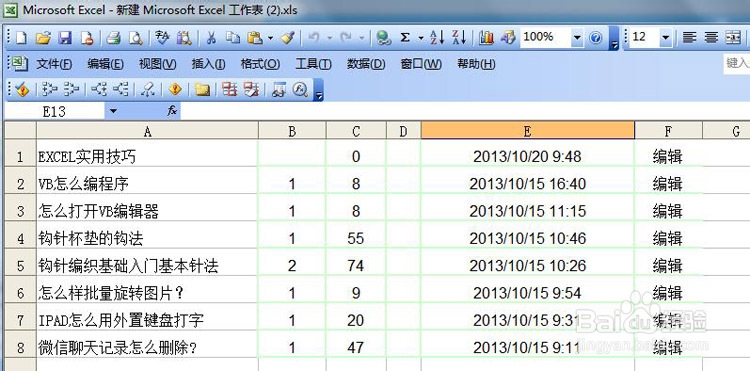The height and width of the screenshot is (371, 750).
Task: Run the Spelling check tool
Action: pos(162,38)
